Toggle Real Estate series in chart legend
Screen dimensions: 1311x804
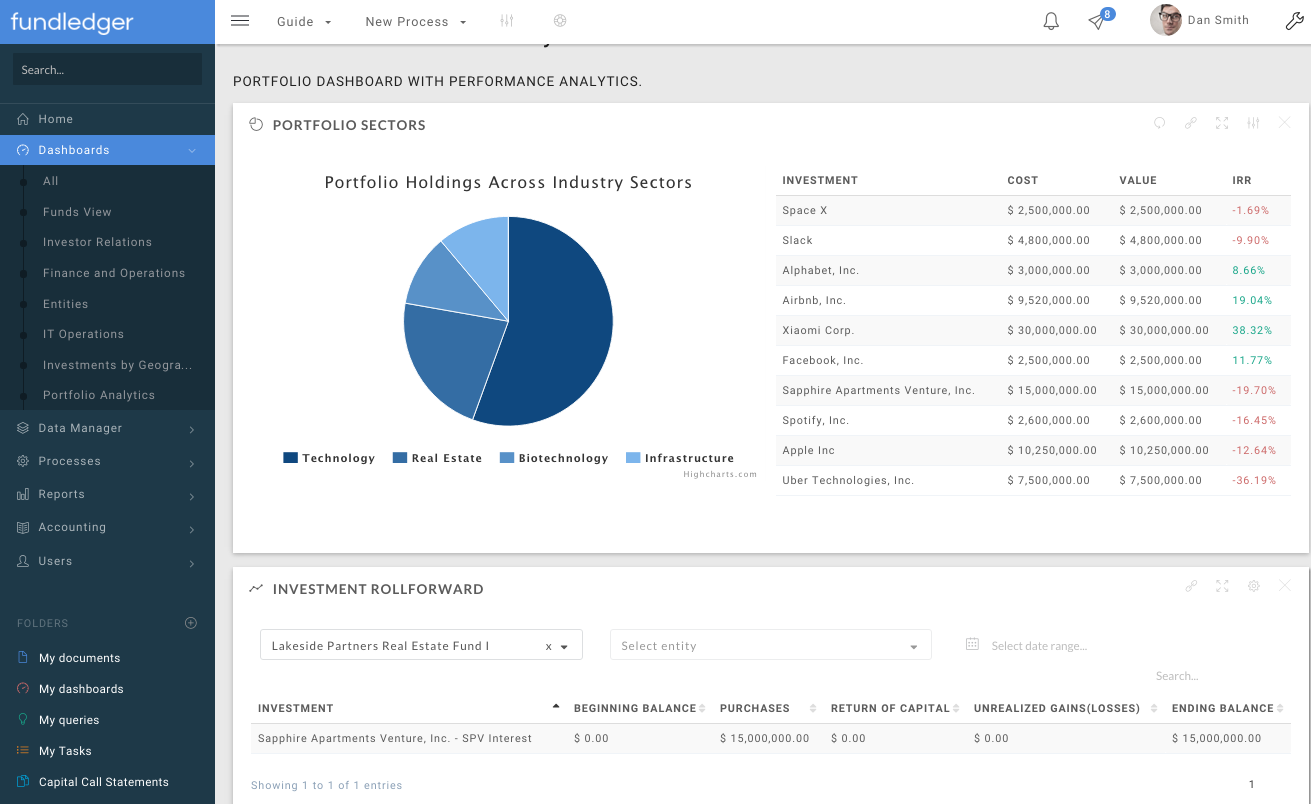coord(437,458)
